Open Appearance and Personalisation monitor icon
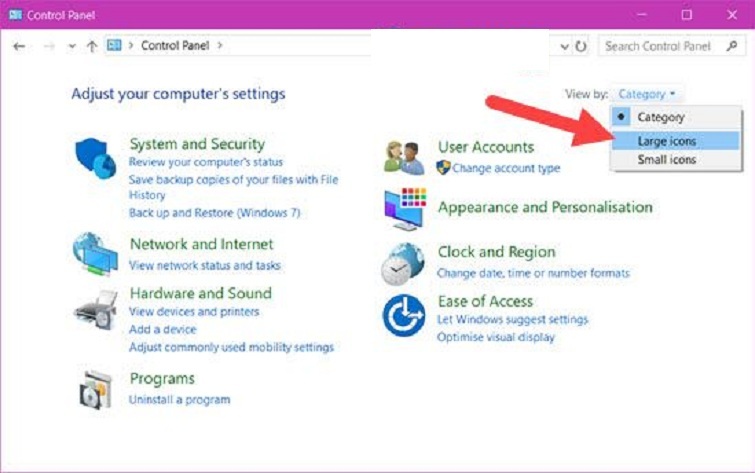This screenshot has height=473, width=755. (x=405, y=209)
